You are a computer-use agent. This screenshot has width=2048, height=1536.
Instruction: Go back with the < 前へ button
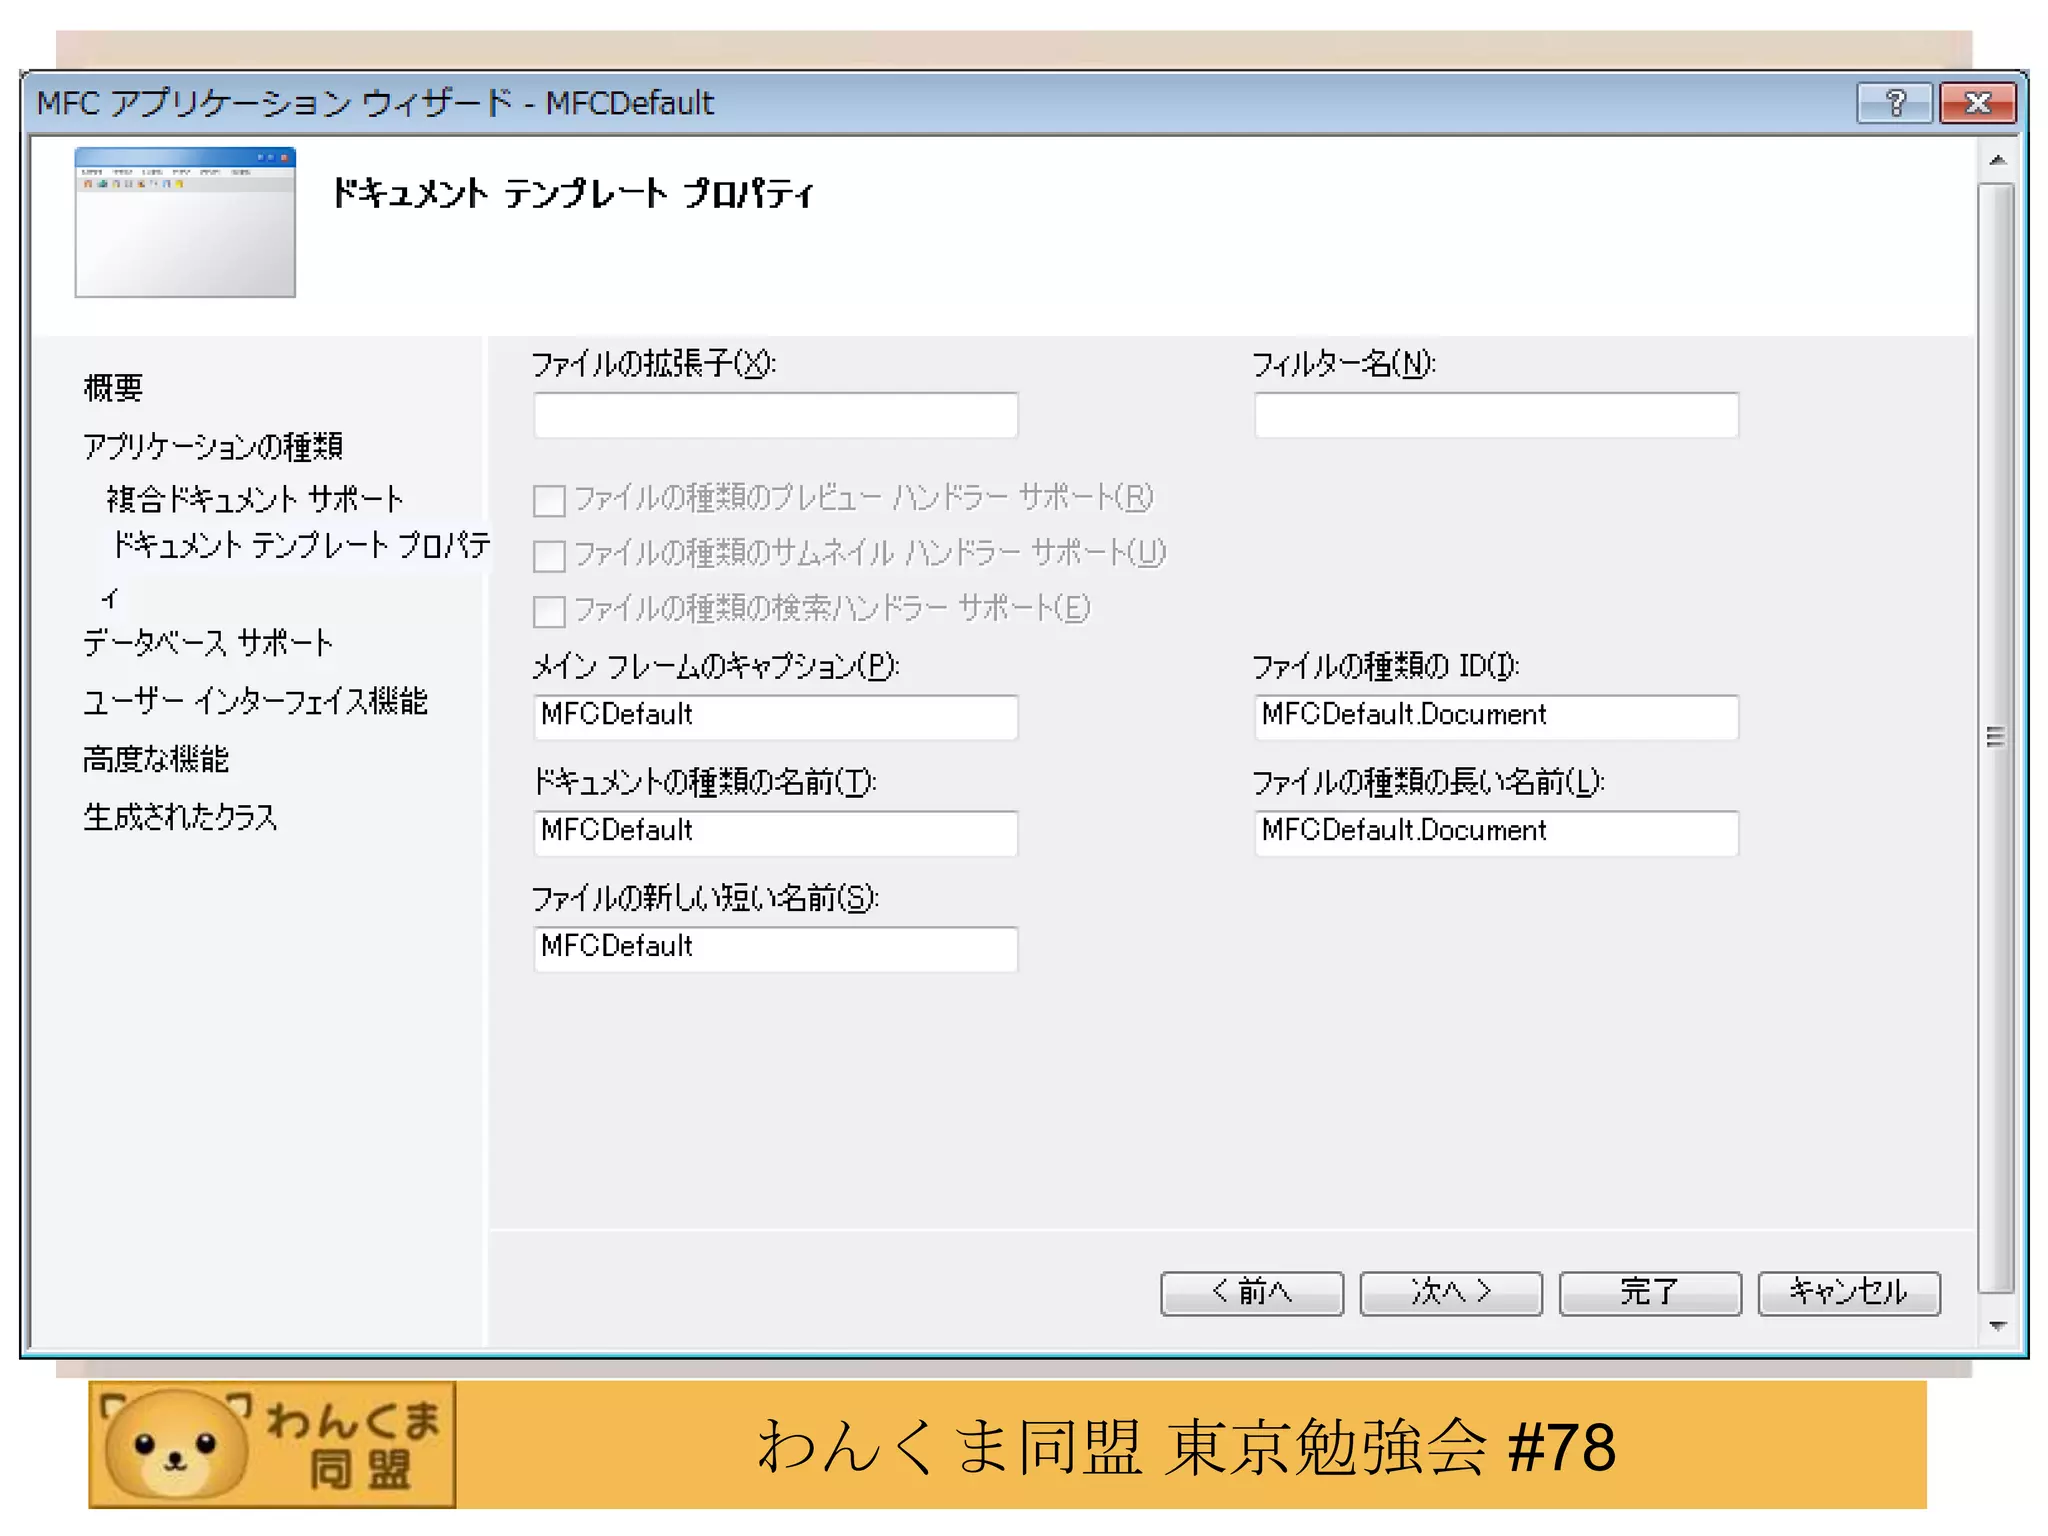(1252, 1293)
